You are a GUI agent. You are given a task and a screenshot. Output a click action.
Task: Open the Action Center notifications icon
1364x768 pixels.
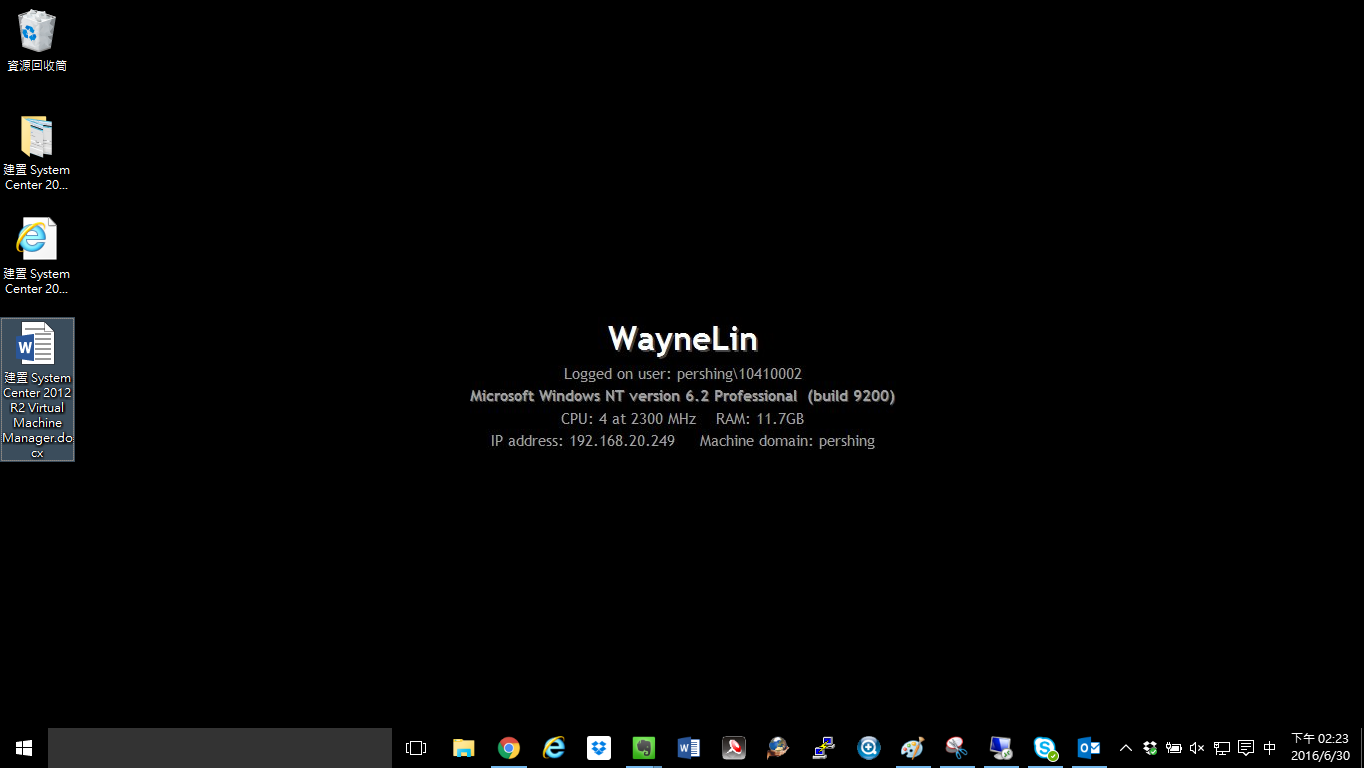[x=1246, y=748]
